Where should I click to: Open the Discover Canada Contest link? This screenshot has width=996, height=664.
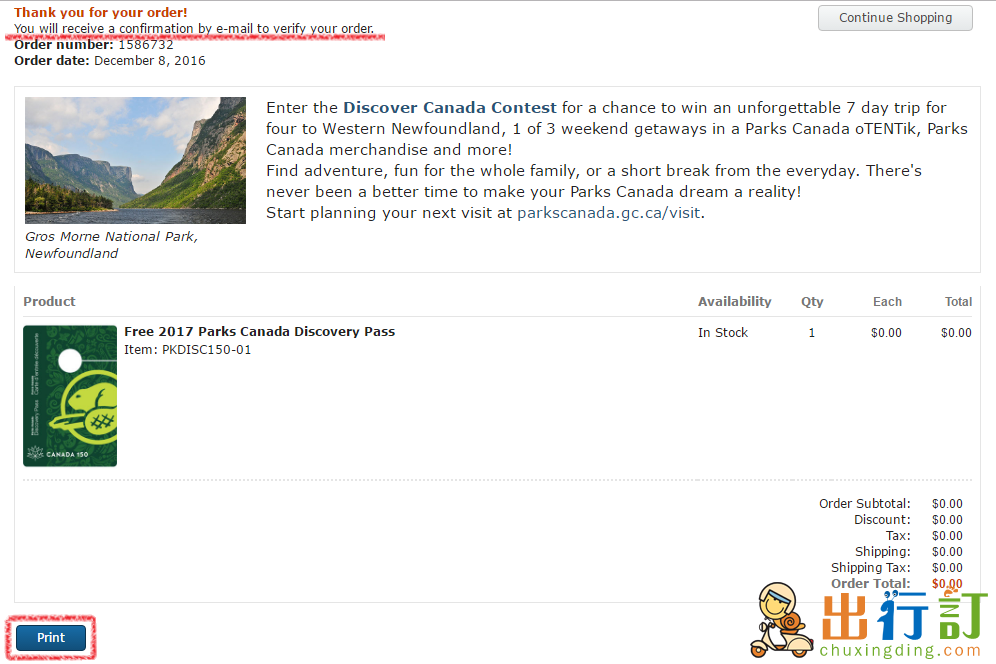point(450,107)
